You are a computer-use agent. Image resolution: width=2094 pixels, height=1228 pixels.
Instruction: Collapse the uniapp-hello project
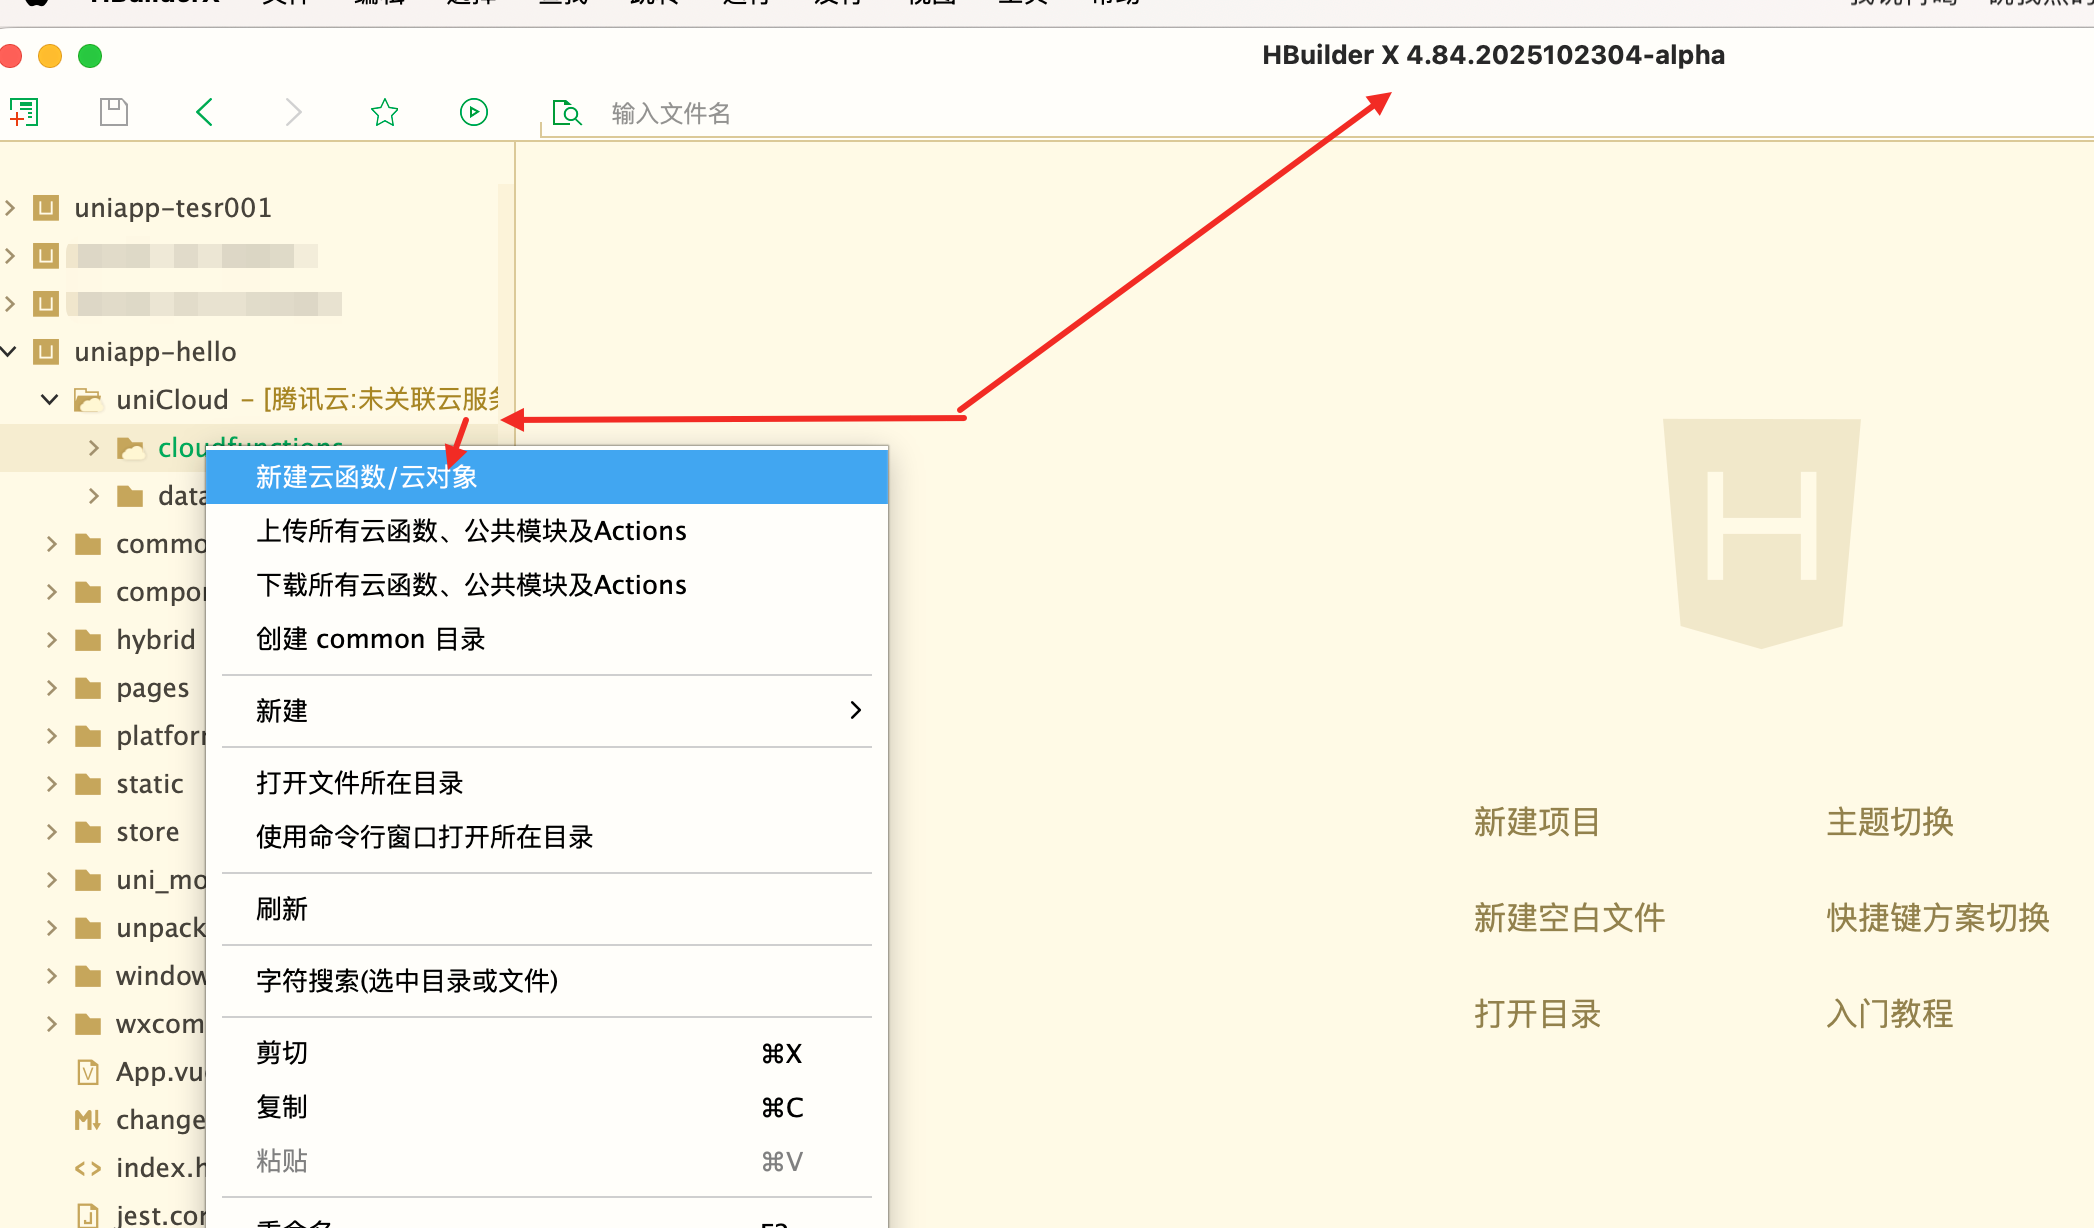tap(10, 352)
